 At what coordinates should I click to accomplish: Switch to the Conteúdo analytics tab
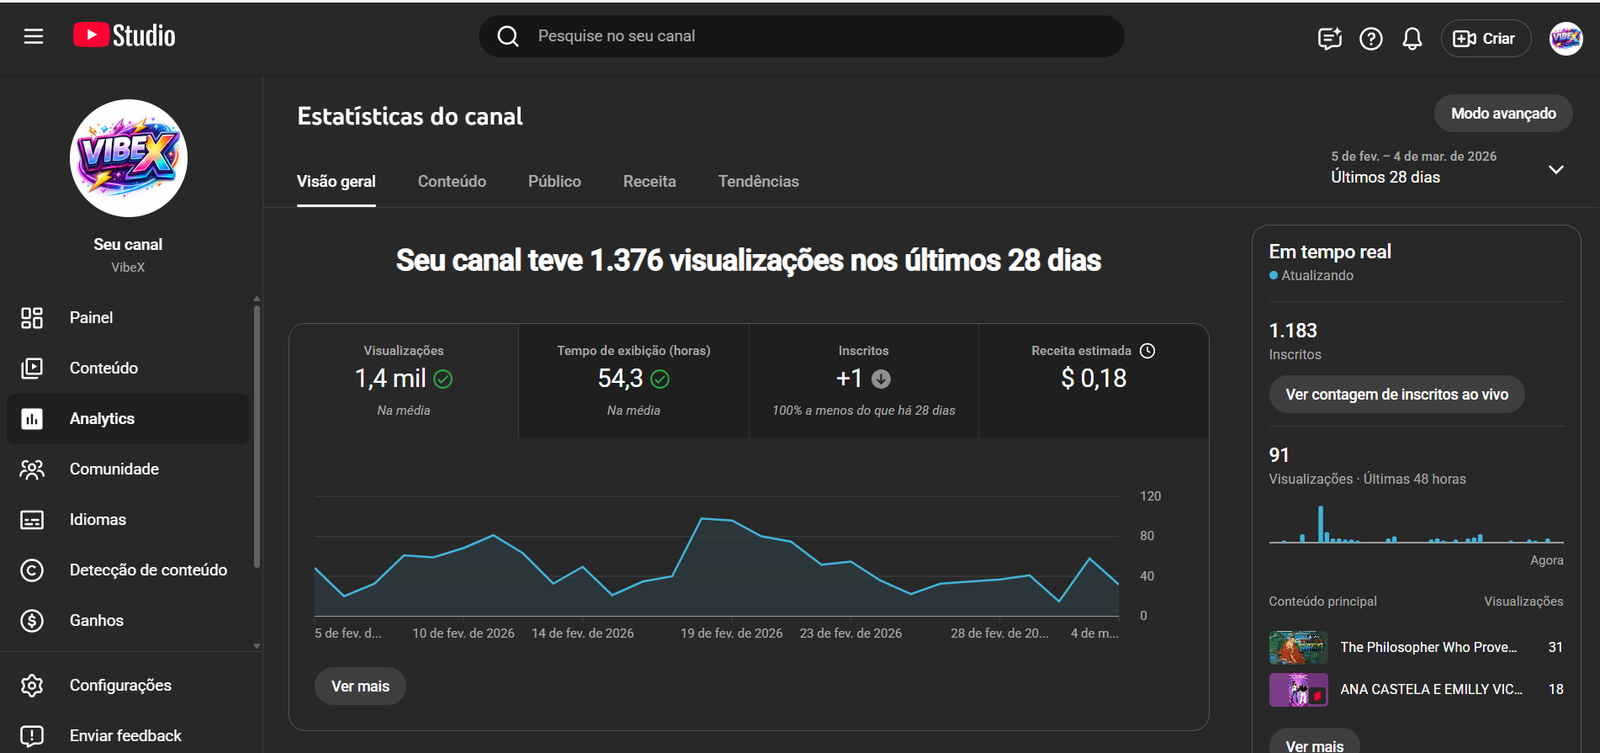[452, 182]
